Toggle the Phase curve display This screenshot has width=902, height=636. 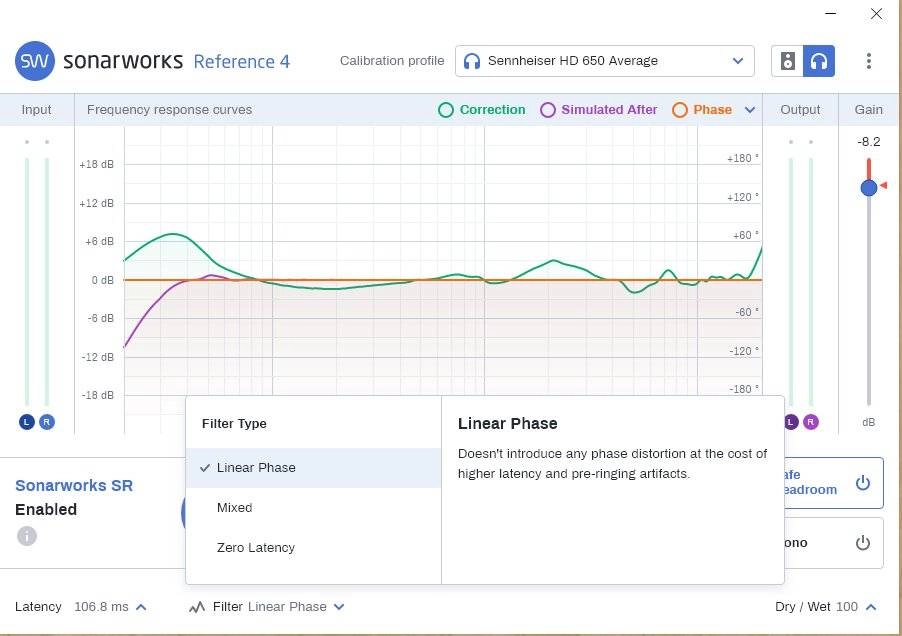(x=702, y=110)
